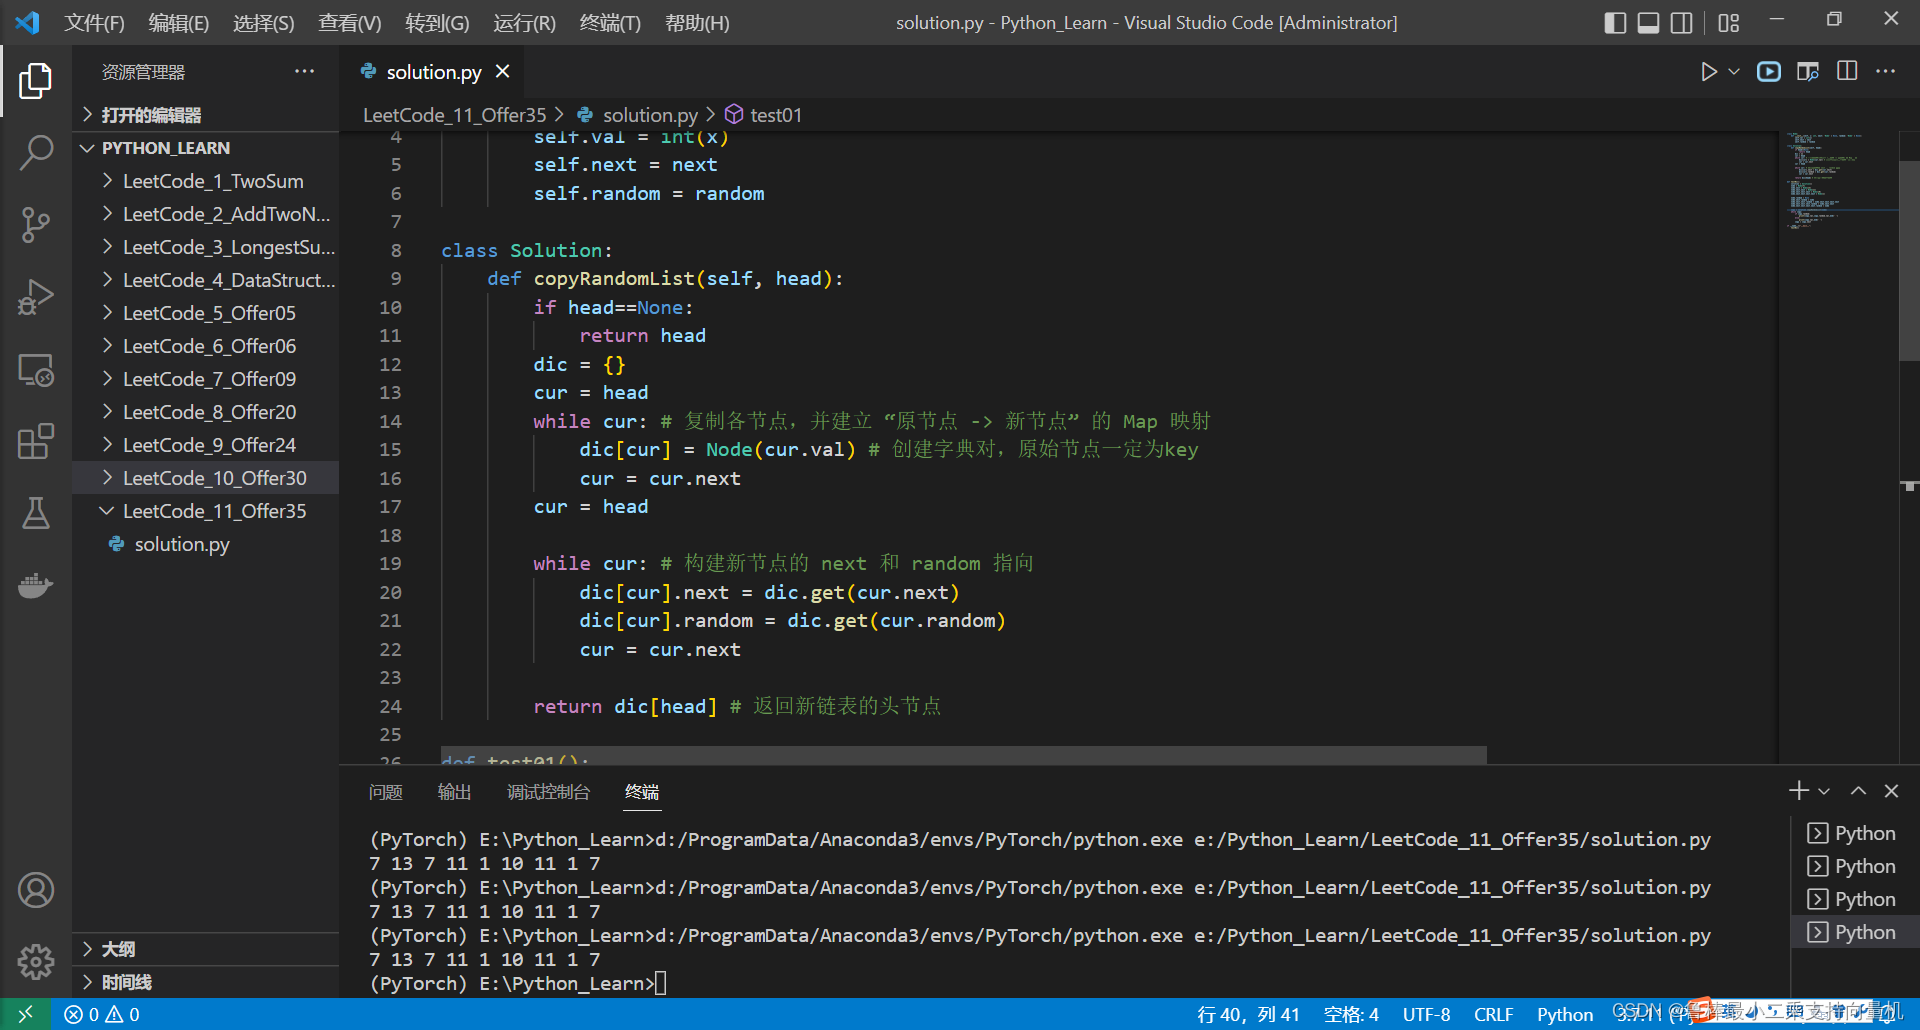Screen dimensions: 1920x1030
Task: Change encoding via UTF-8 status item
Action: click(x=1426, y=1014)
